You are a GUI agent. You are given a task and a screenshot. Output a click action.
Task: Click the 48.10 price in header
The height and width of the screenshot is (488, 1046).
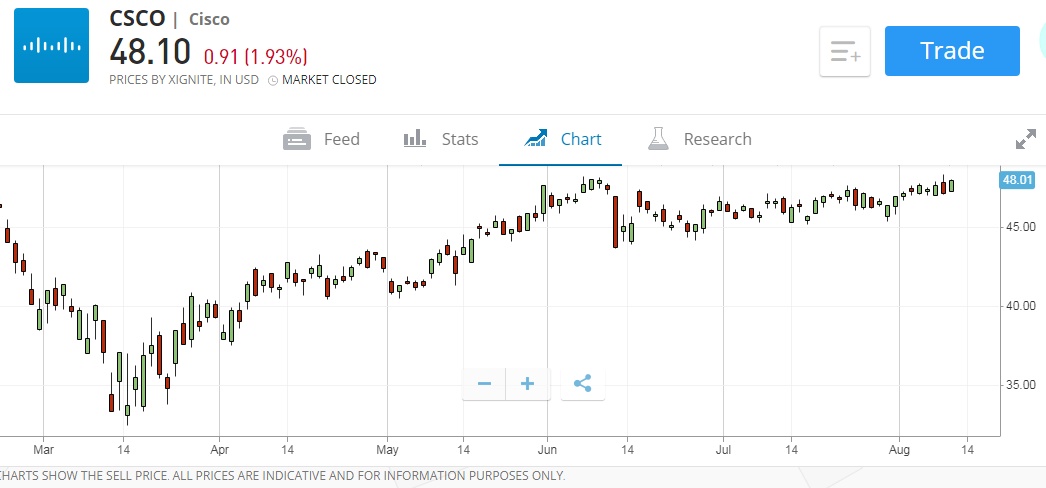point(151,52)
